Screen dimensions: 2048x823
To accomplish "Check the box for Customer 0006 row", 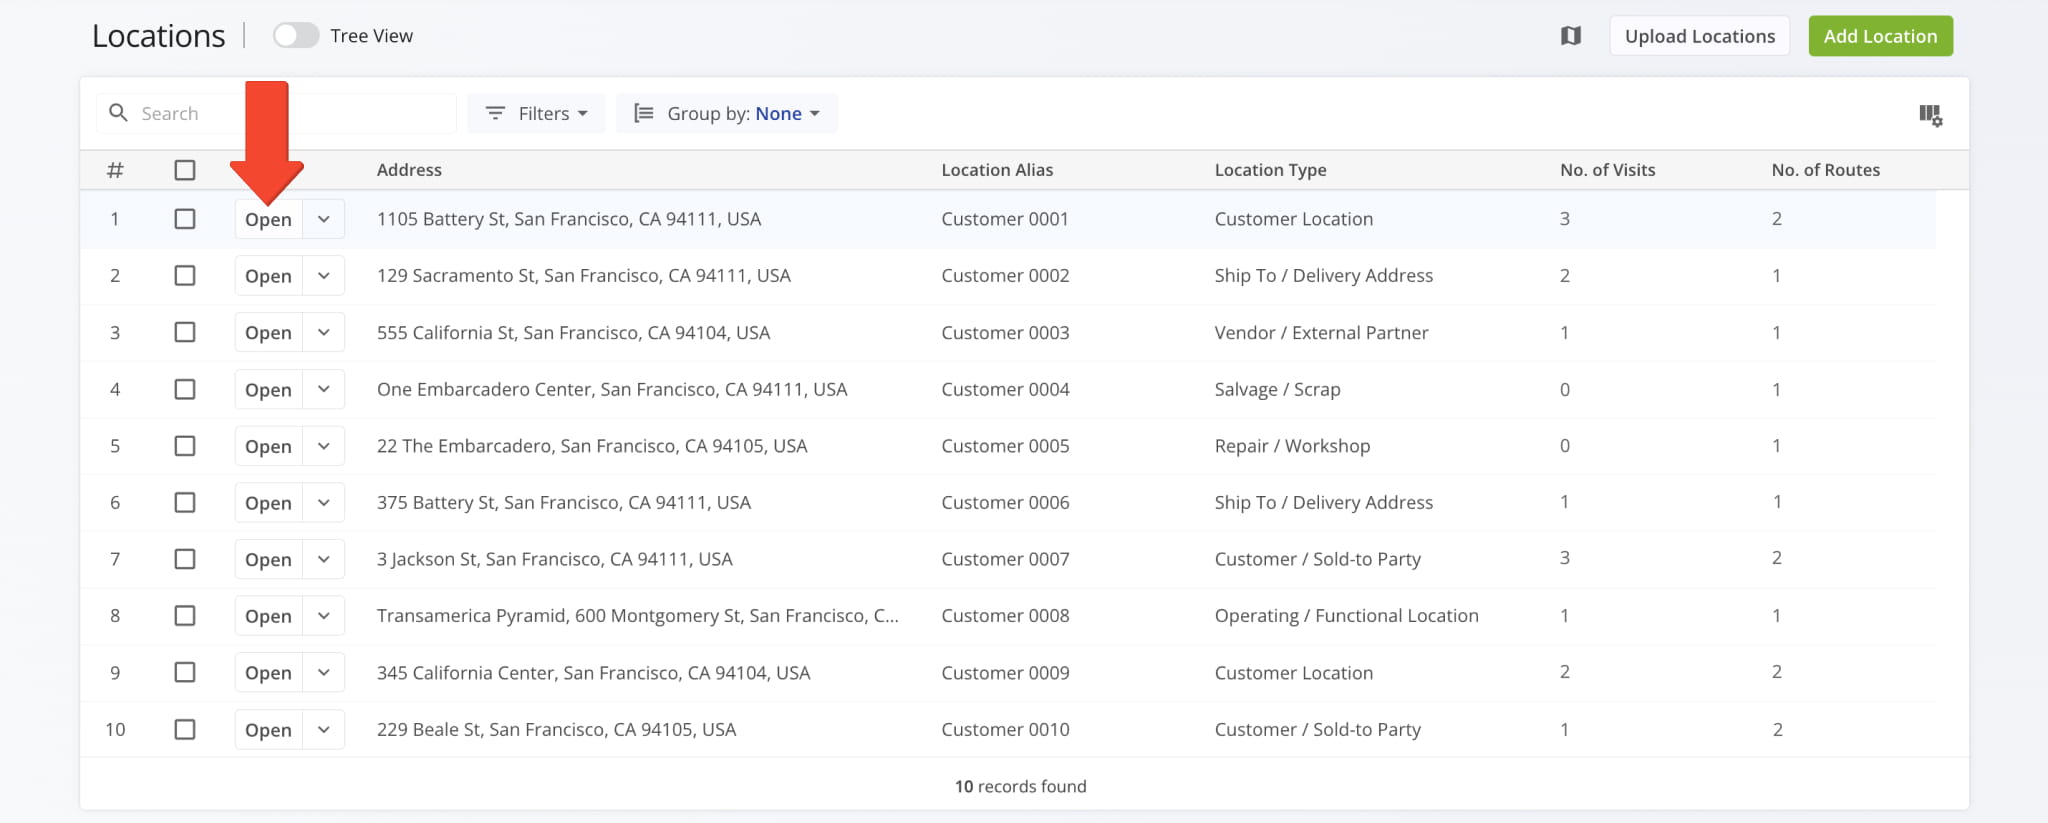I will tap(185, 502).
